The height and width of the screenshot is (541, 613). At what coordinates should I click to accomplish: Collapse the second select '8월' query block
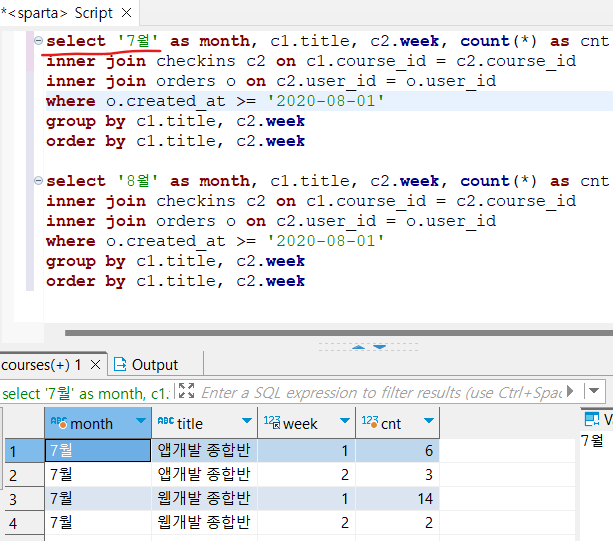(38, 180)
